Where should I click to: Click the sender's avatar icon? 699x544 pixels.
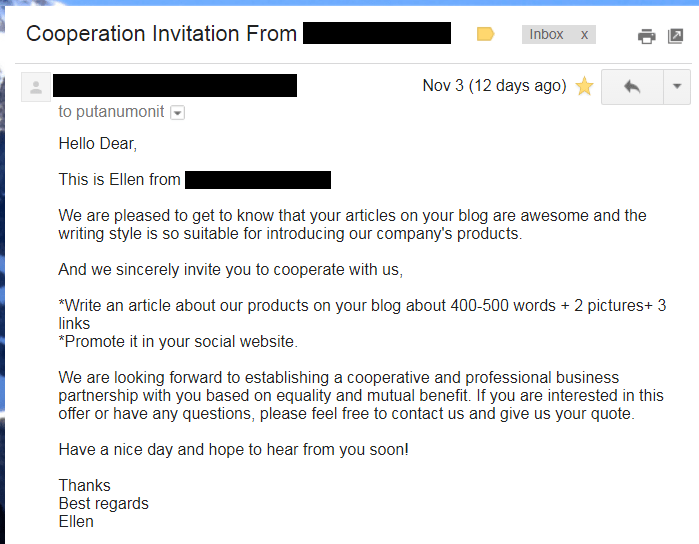(36, 87)
